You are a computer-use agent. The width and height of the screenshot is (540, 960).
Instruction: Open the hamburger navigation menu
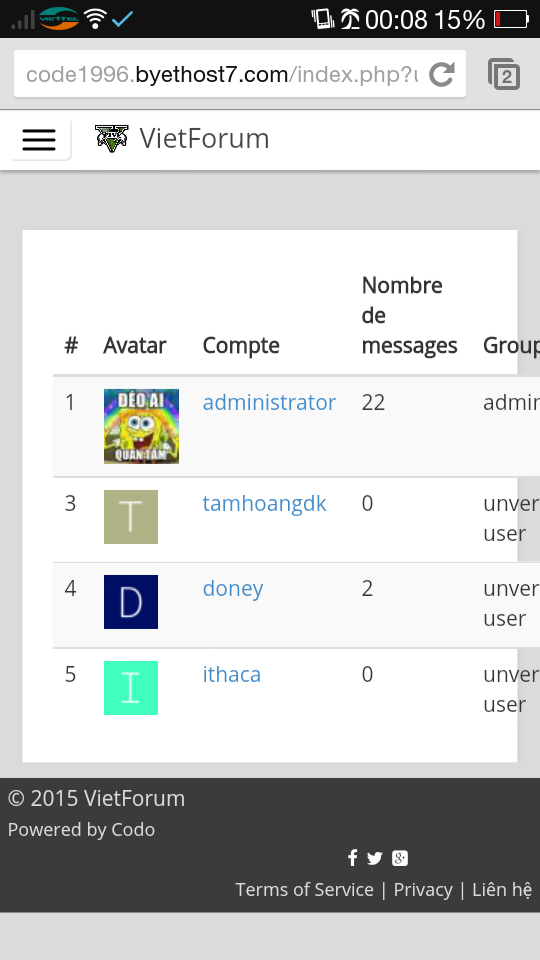point(39,140)
